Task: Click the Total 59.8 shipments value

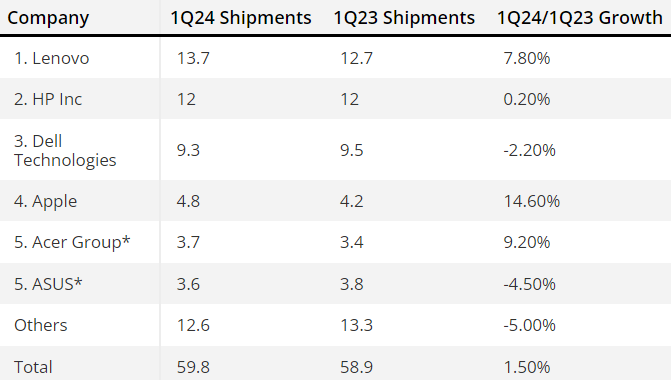Action: 193,367
